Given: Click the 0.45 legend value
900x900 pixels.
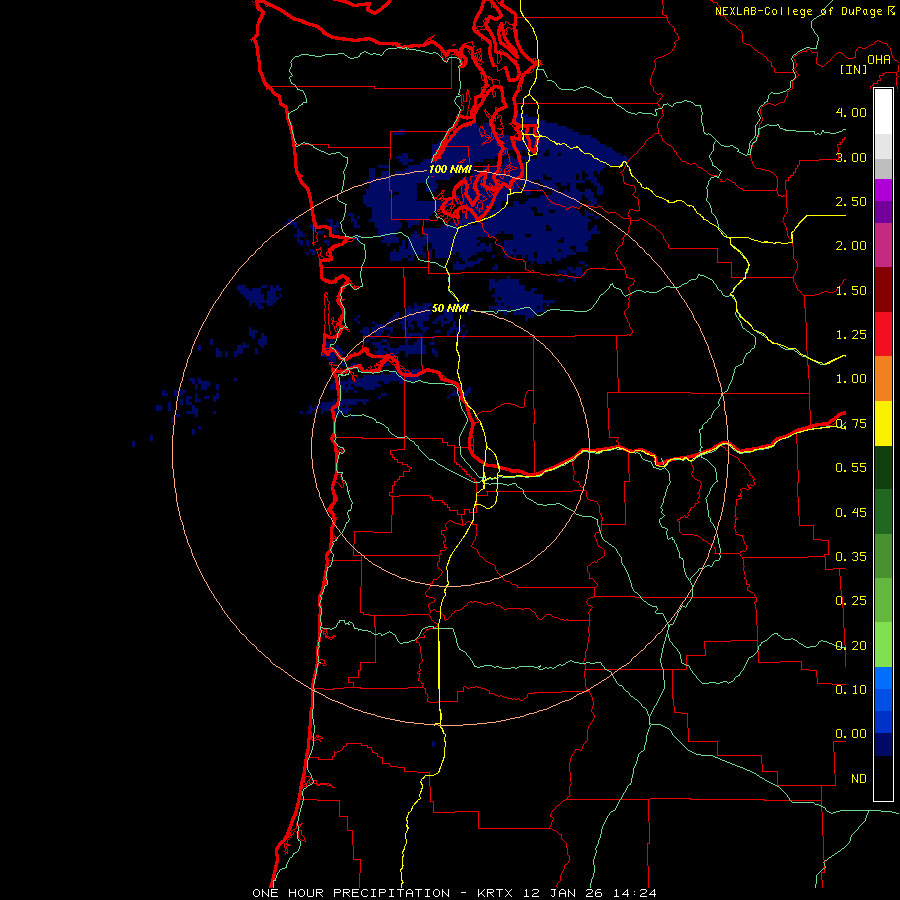Looking at the screenshot, I should (851, 513).
